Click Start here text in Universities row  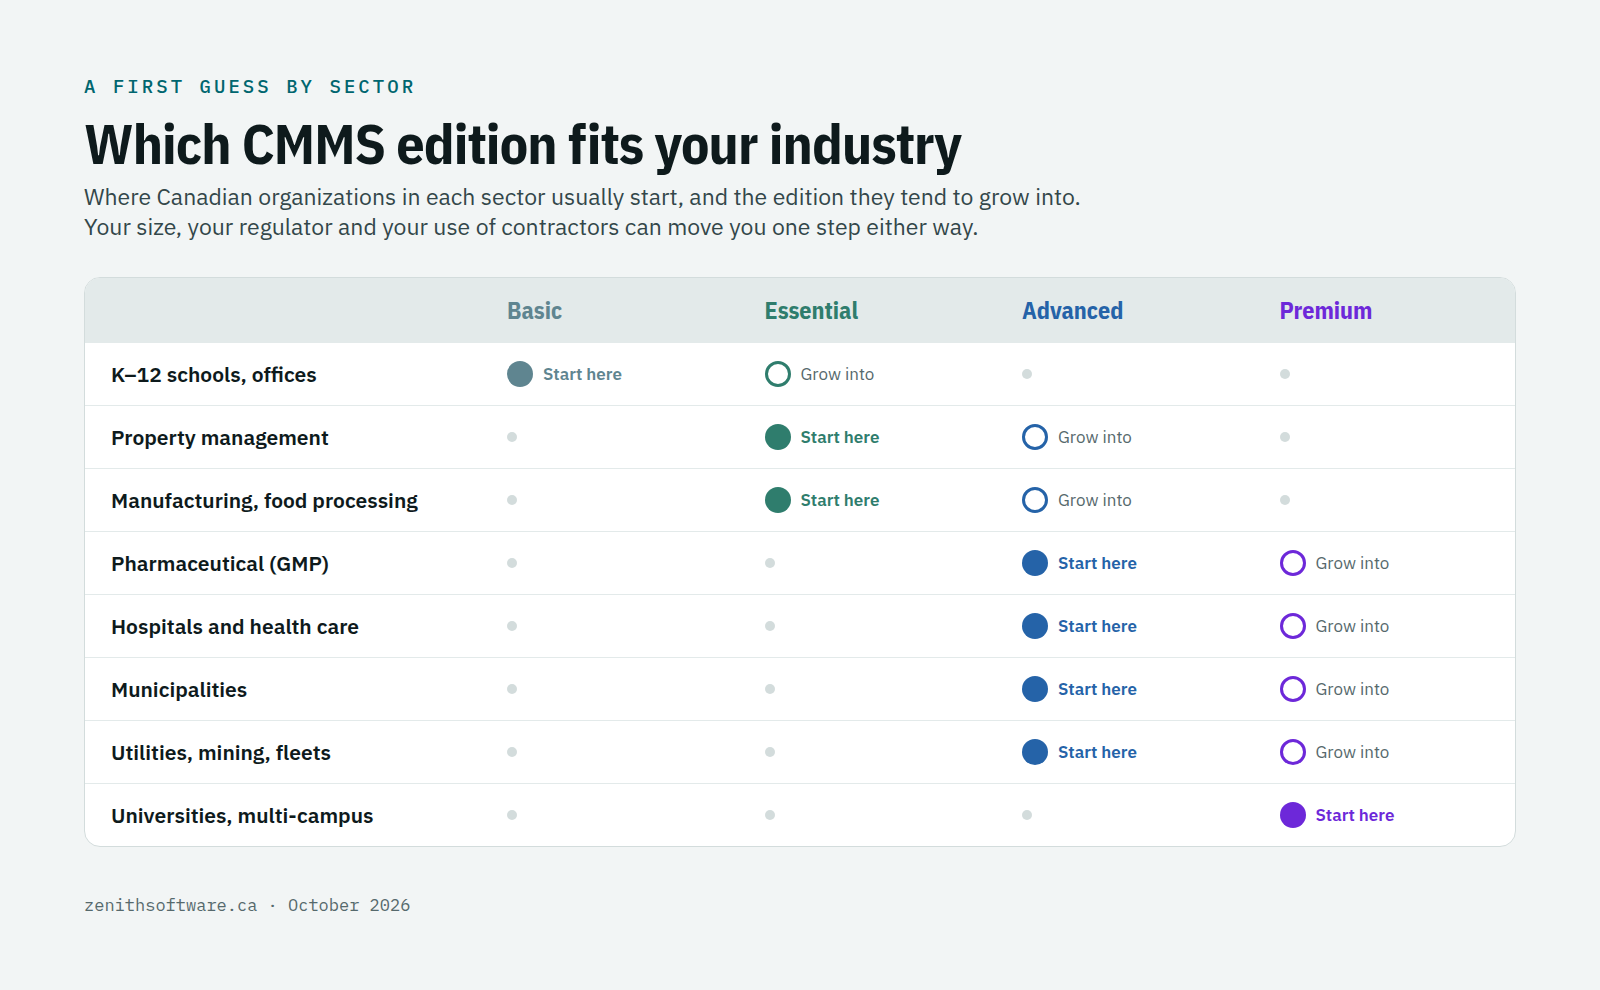click(1355, 815)
